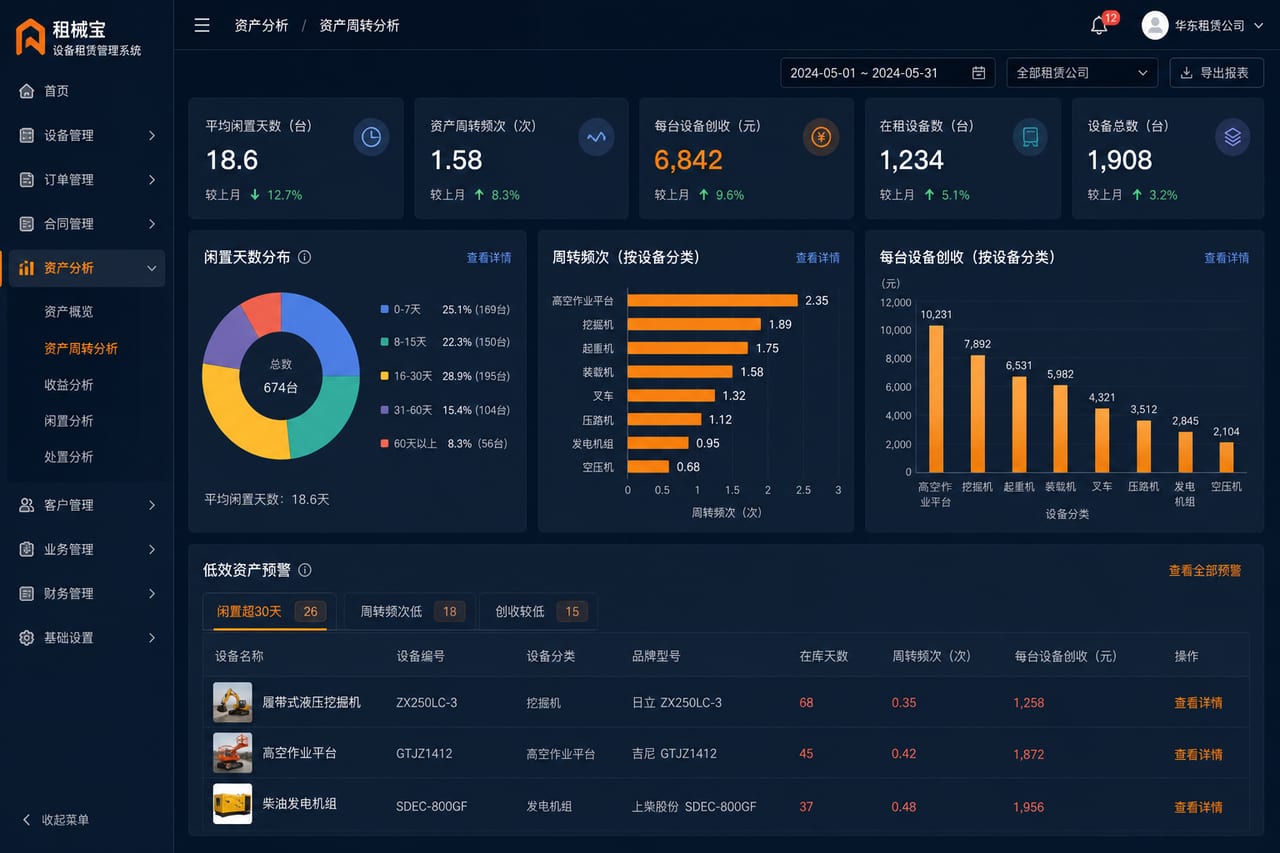Open 查看全部预警 link
This screenshot has width=1280, height=853.
click(x=1205, y=570)
